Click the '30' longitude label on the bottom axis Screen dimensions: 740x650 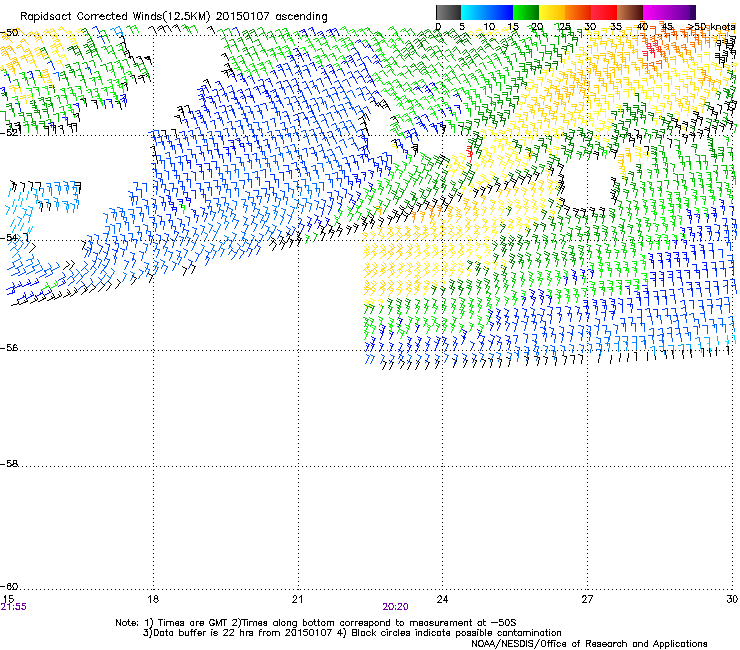(x=732, y=599)
